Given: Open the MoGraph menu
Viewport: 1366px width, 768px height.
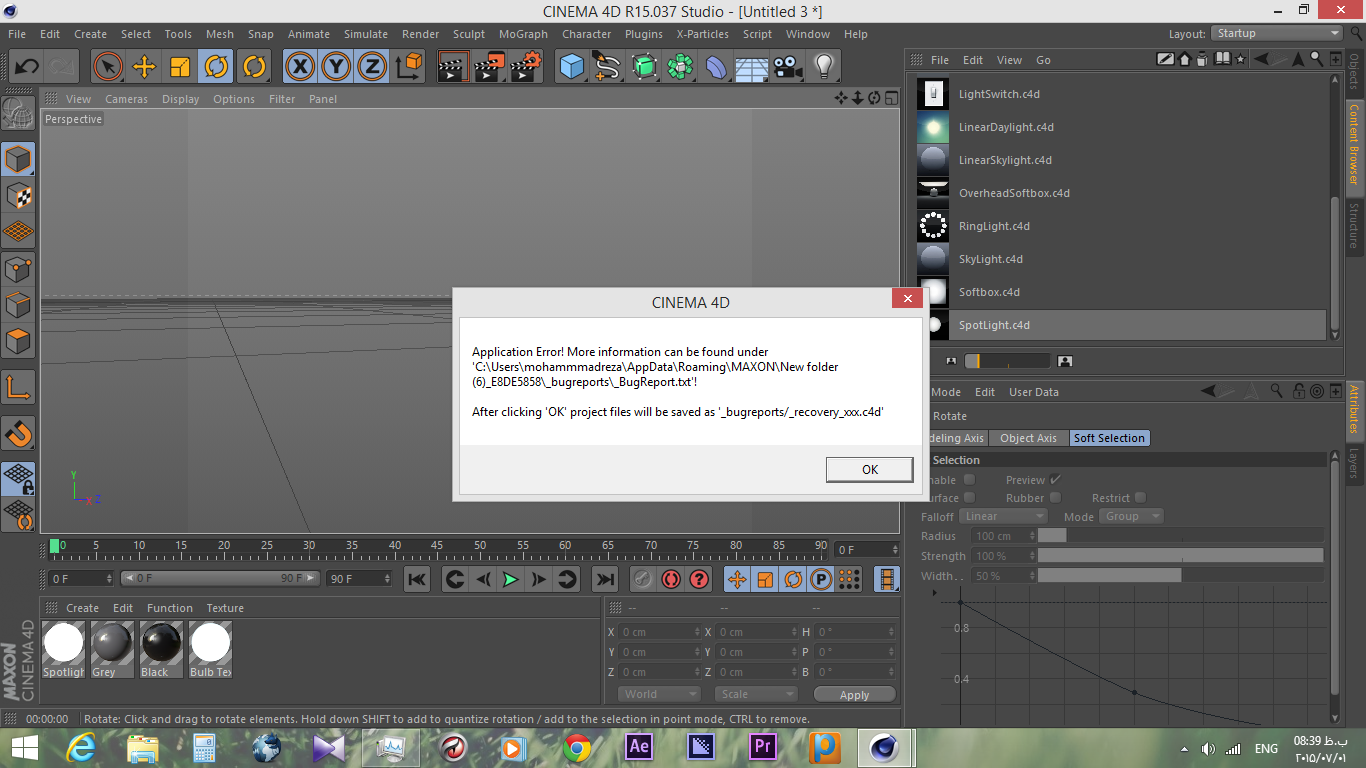Looking at the screenshot, I should tap(523, 34).
